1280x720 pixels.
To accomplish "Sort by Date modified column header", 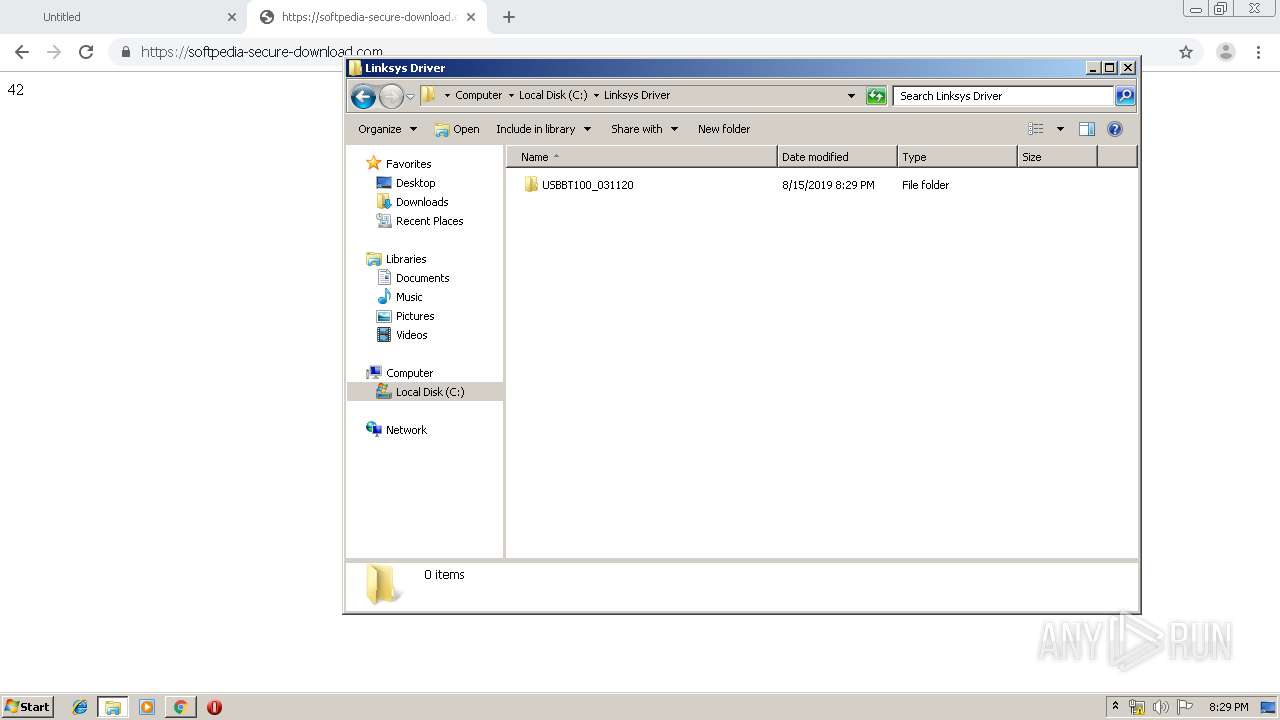I will pyautogui.click(x=837, y=157).
